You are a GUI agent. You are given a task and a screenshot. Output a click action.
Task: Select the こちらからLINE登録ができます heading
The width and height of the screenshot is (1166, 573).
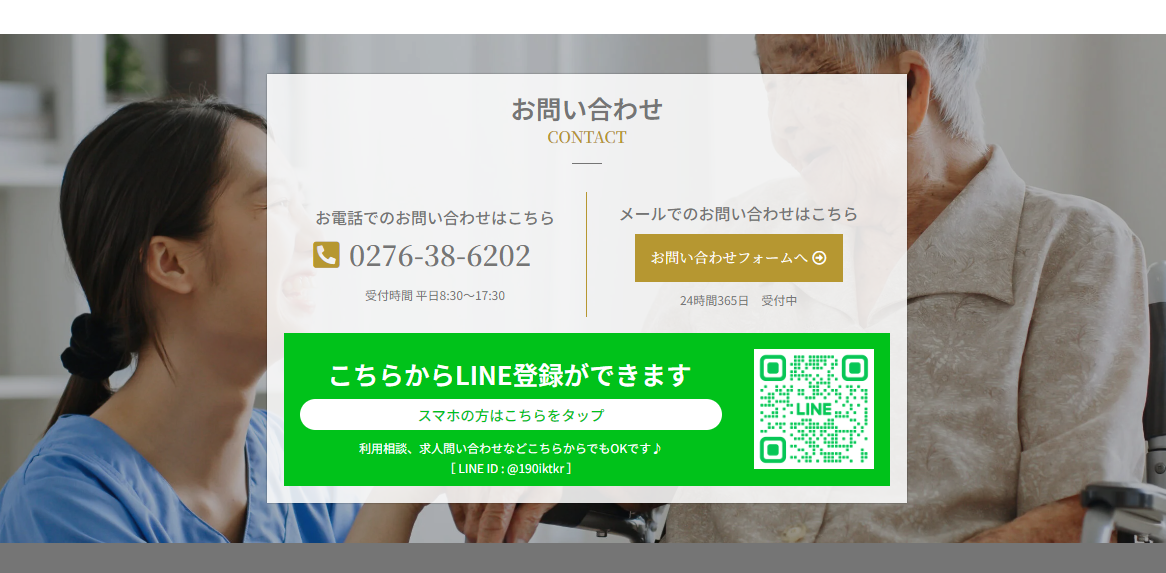(x=511, y=375)
